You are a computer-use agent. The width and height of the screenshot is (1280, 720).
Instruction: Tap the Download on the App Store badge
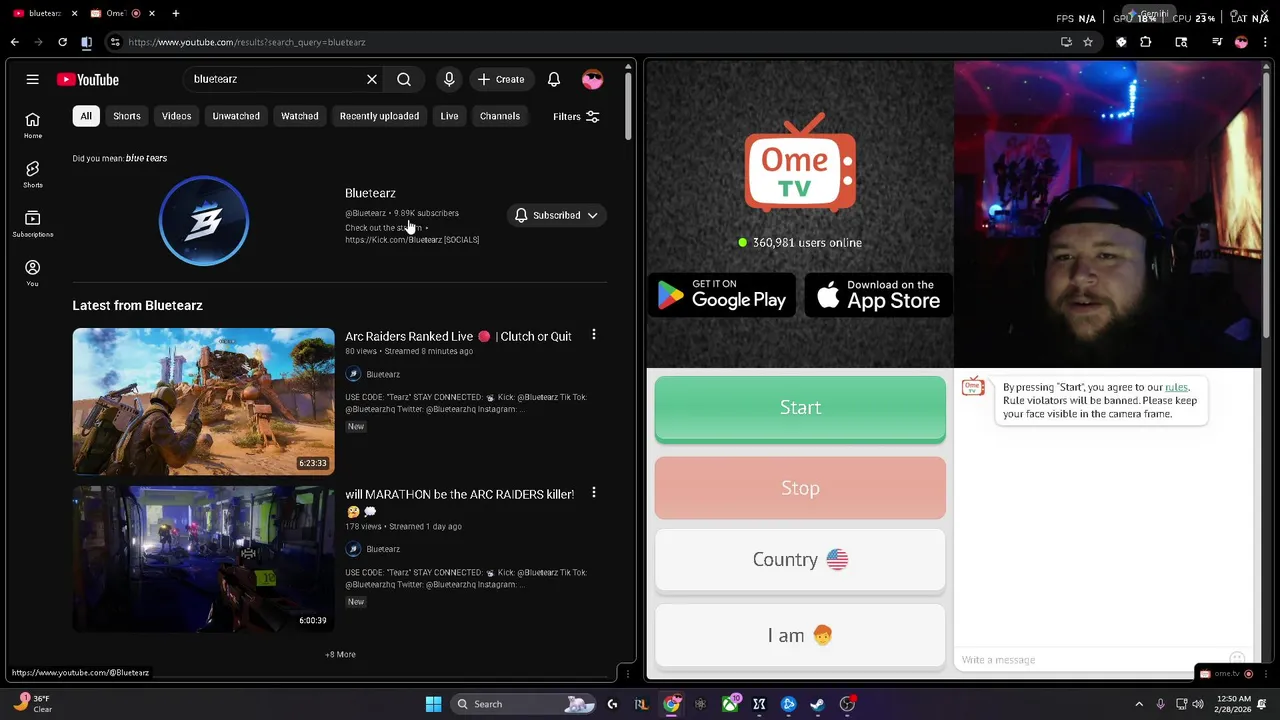pyautogui.click(x=879, y=294)
